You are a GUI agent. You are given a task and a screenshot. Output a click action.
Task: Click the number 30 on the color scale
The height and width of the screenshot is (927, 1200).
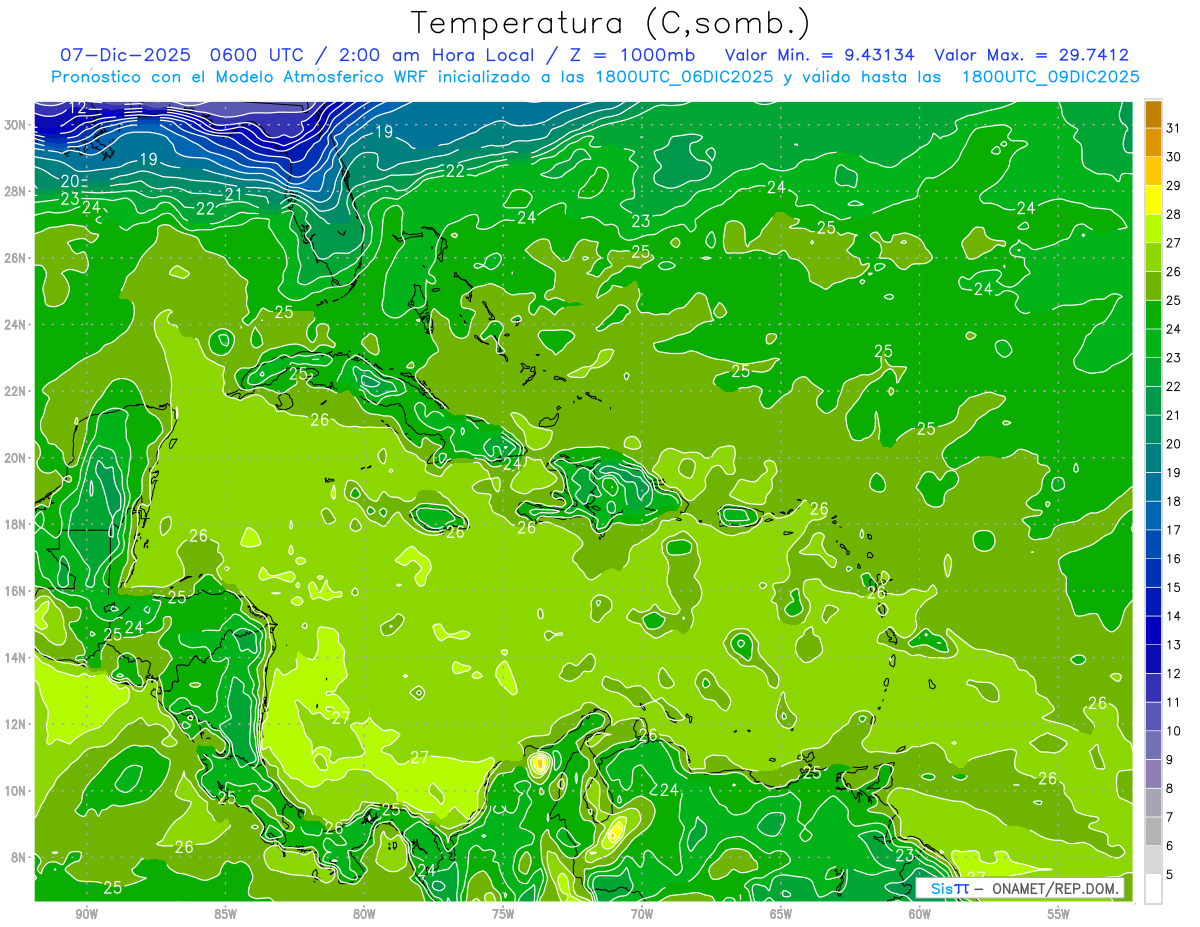(x=1174, y=156)
